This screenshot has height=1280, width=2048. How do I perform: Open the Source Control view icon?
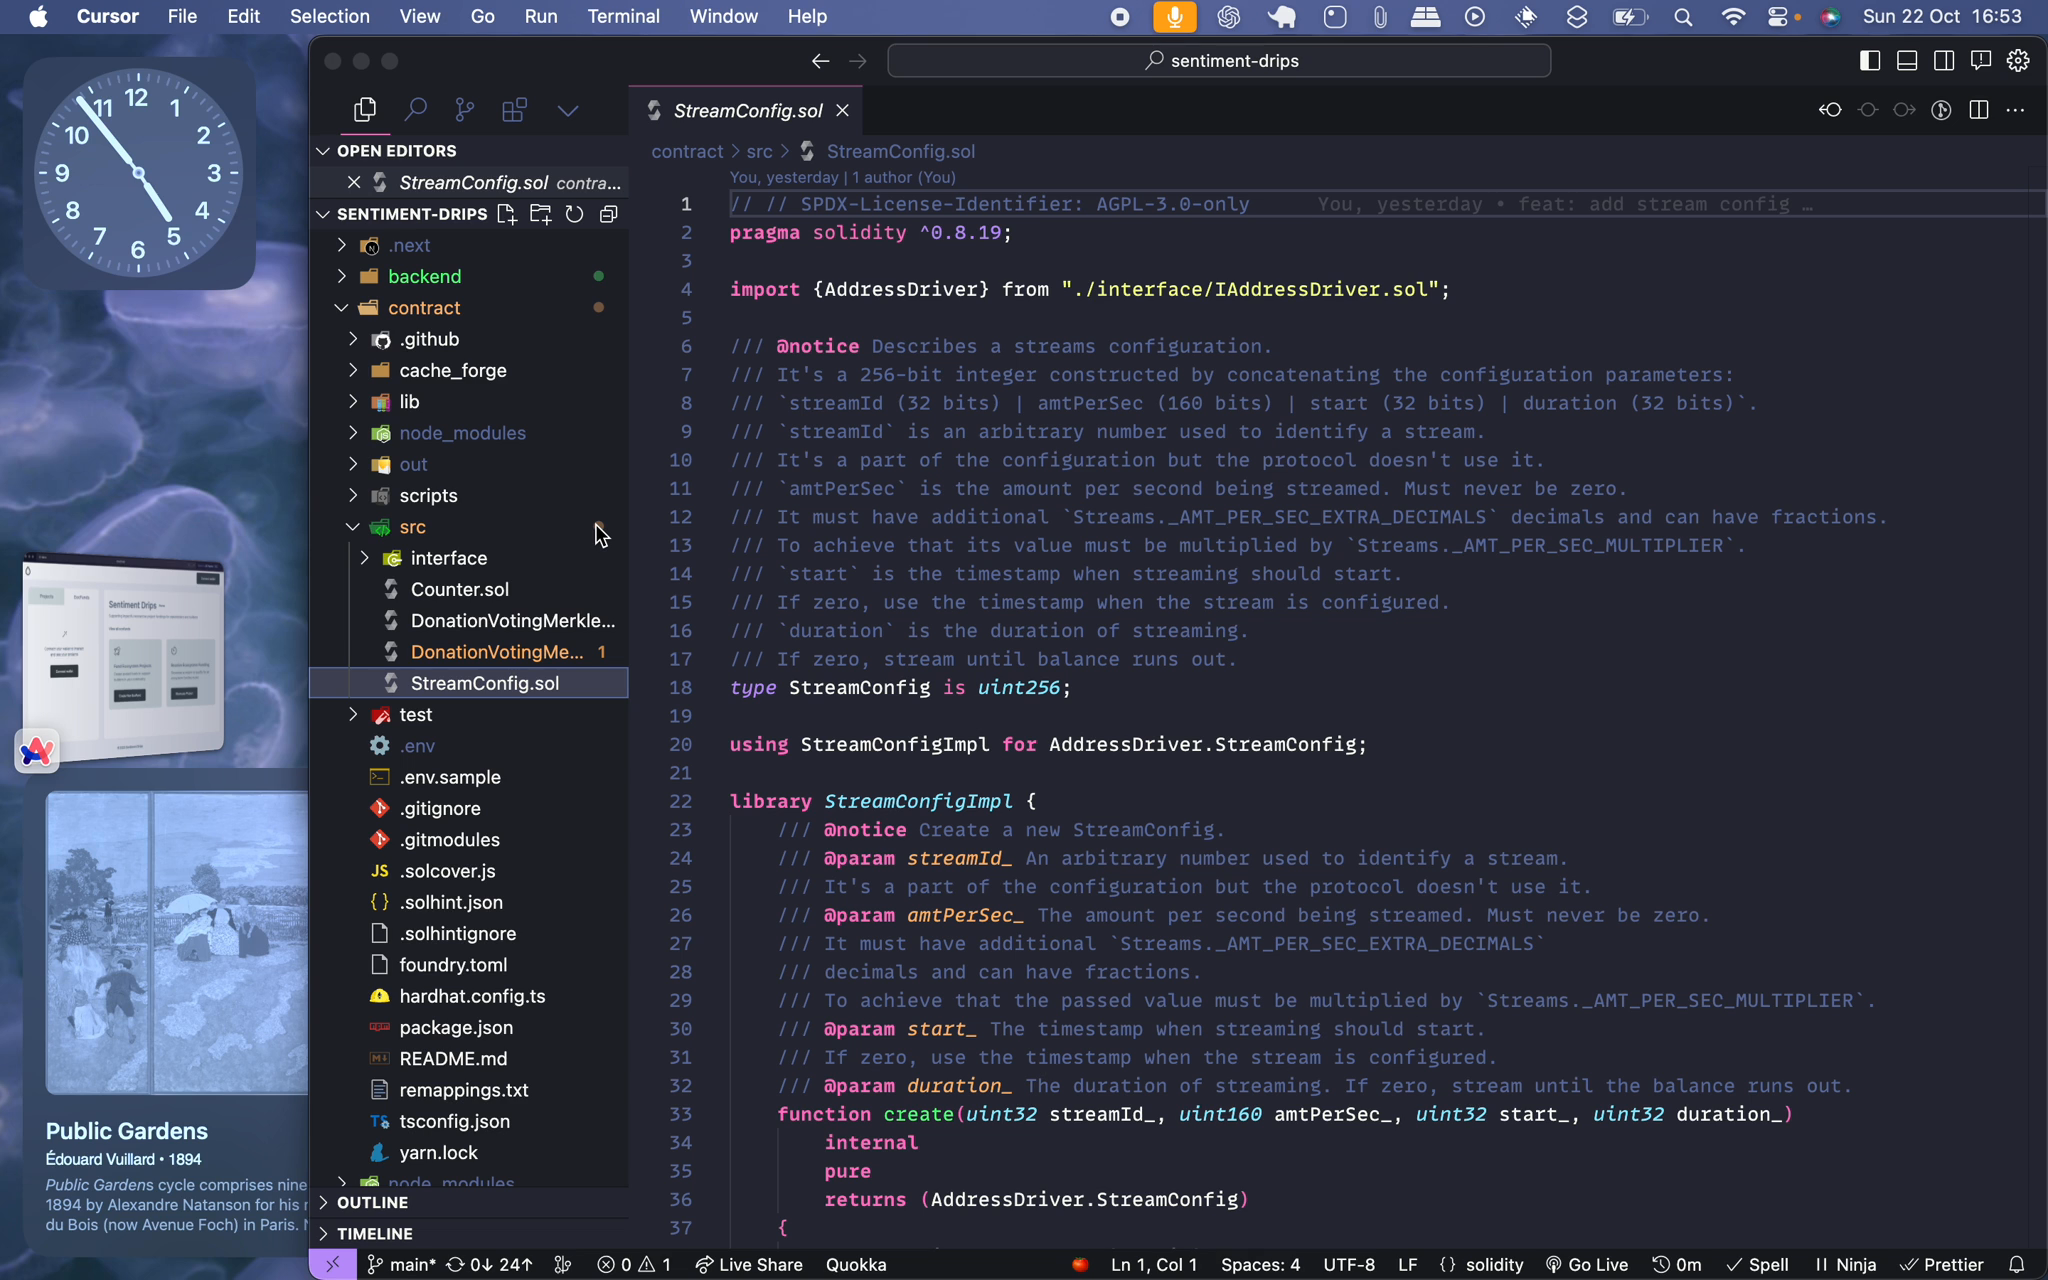point(464,110)
